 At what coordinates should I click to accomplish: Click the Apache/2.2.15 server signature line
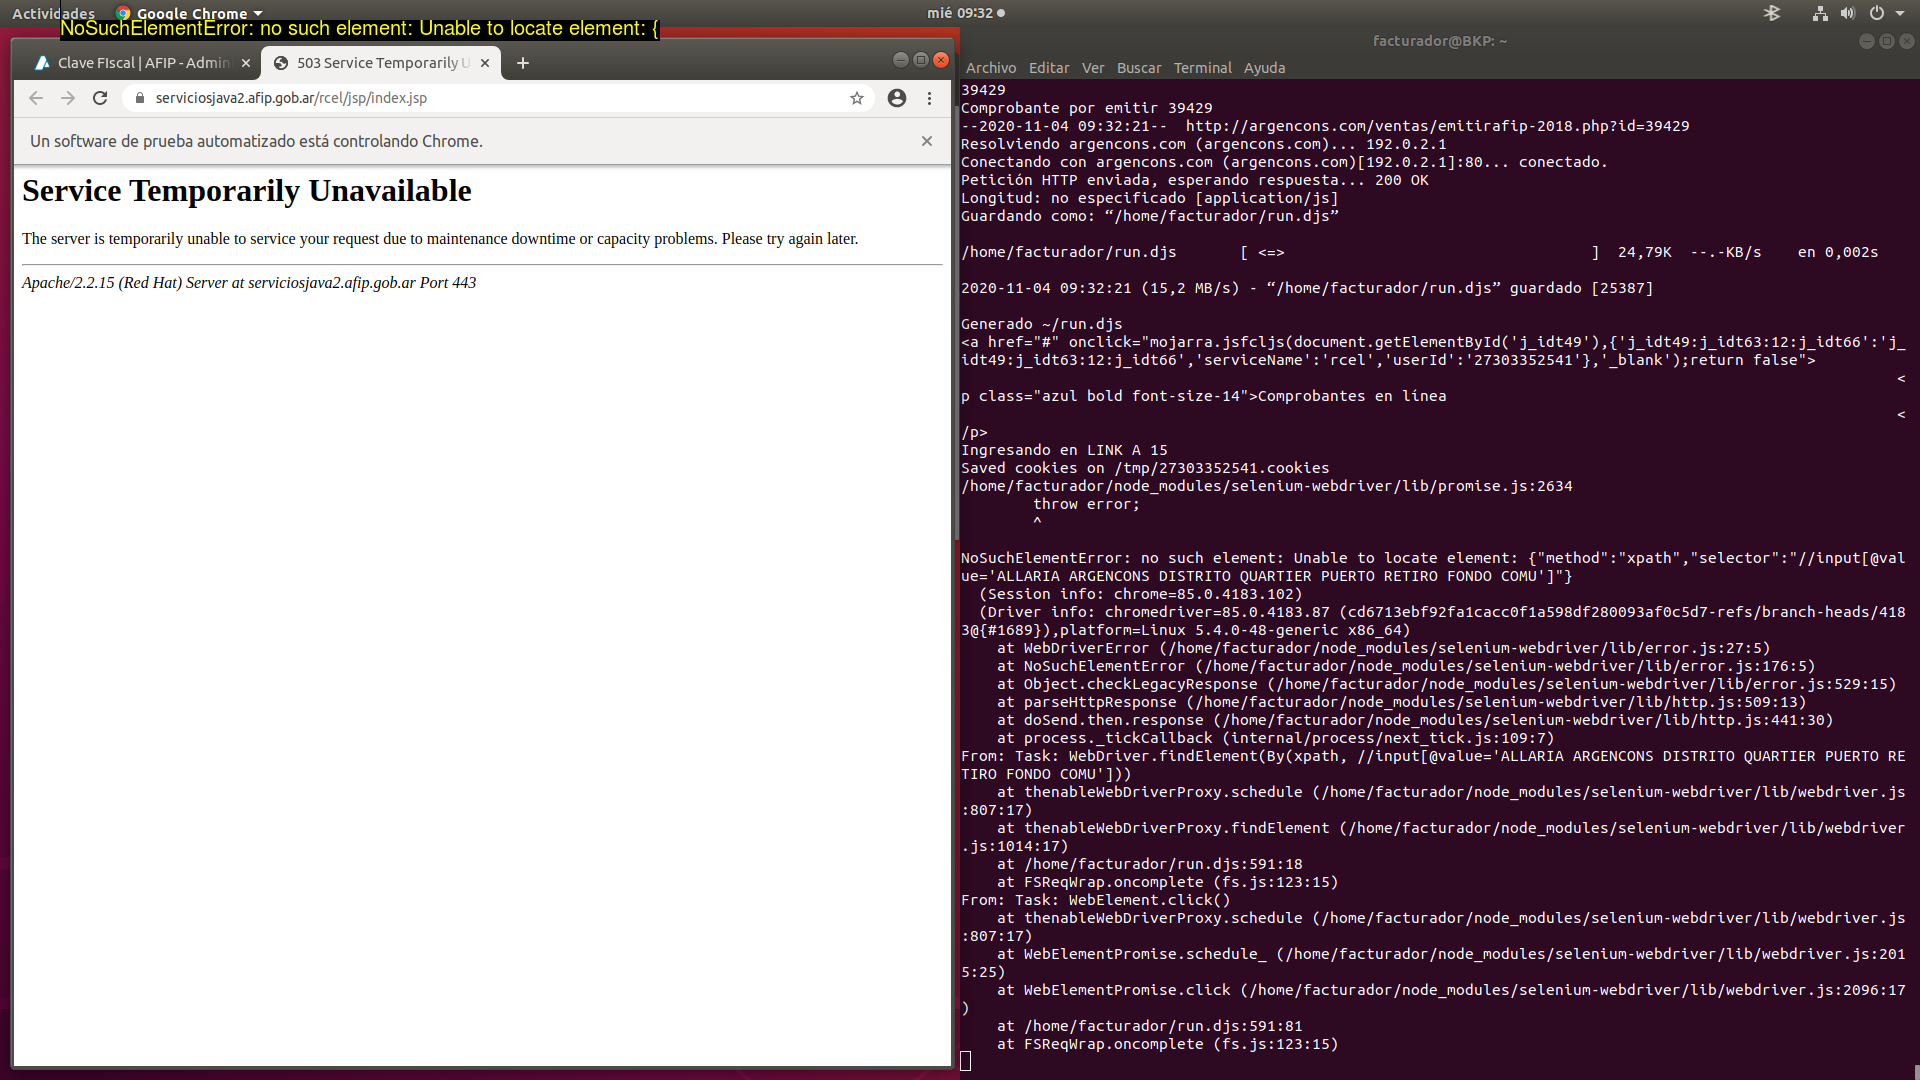249,283
